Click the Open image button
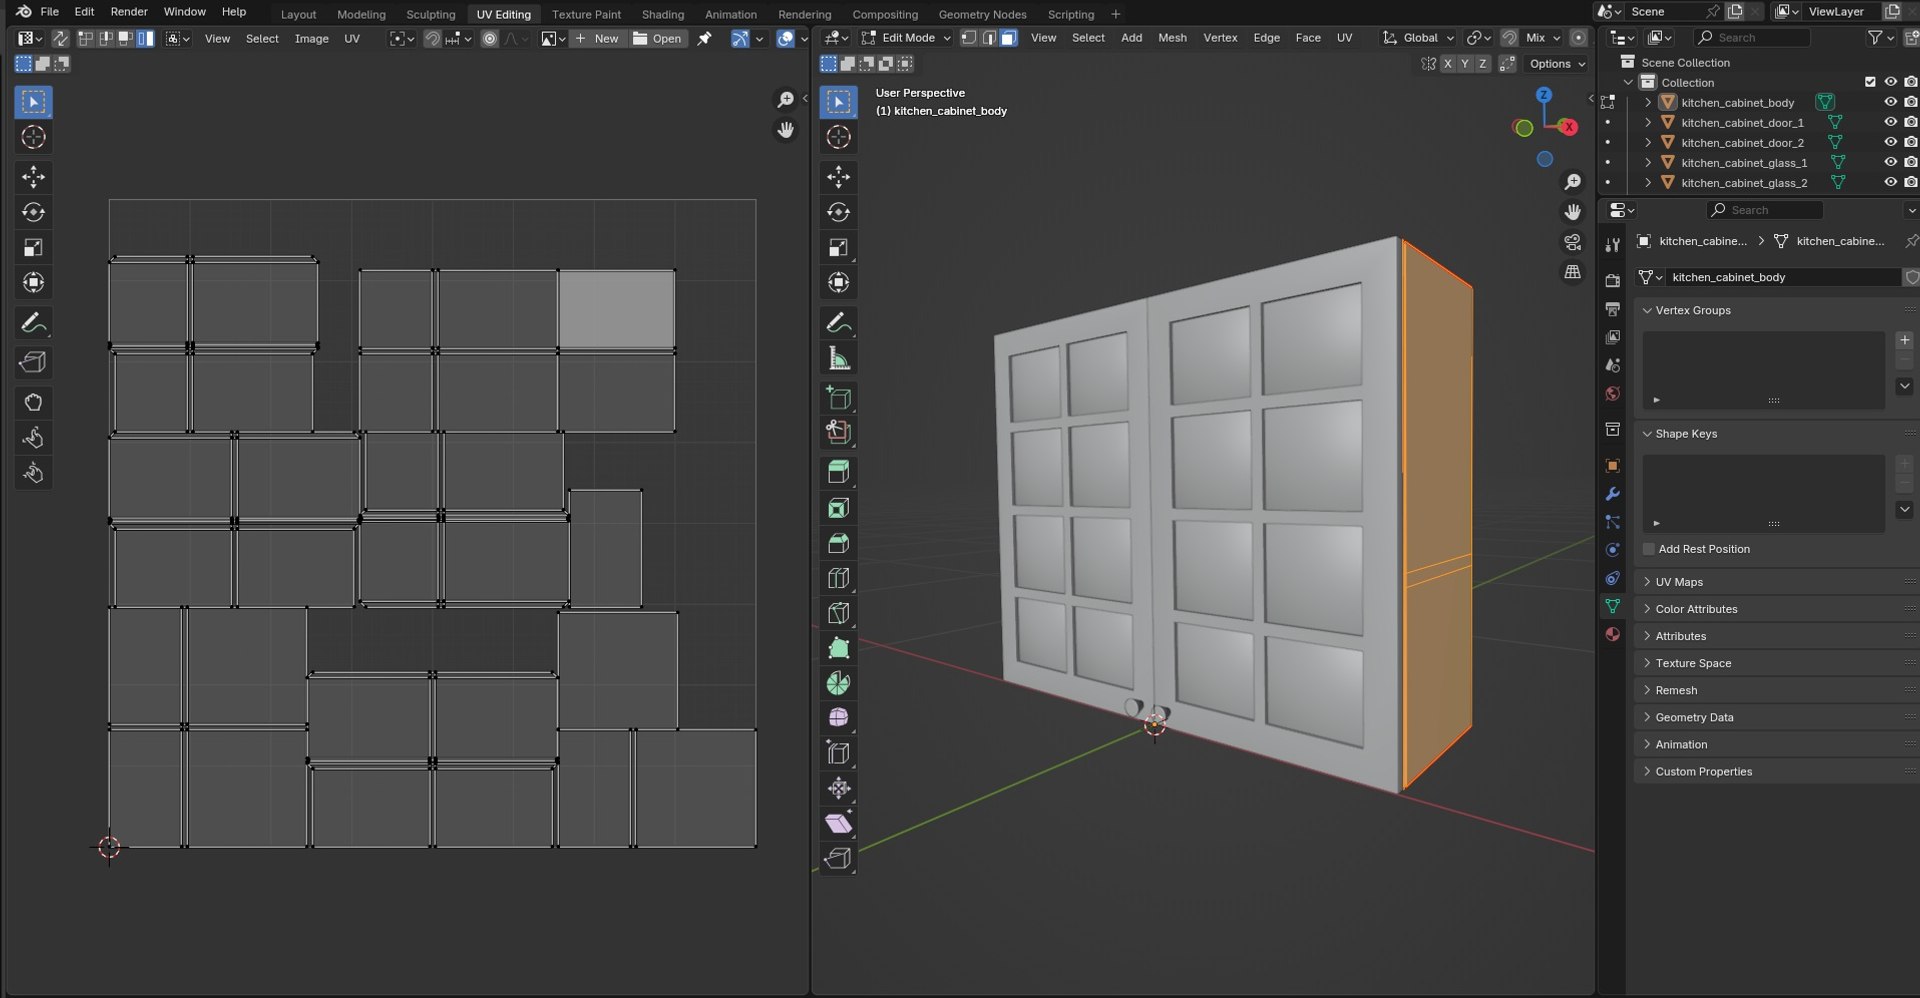Screen dimensions: 1920x998 point(658,38)
